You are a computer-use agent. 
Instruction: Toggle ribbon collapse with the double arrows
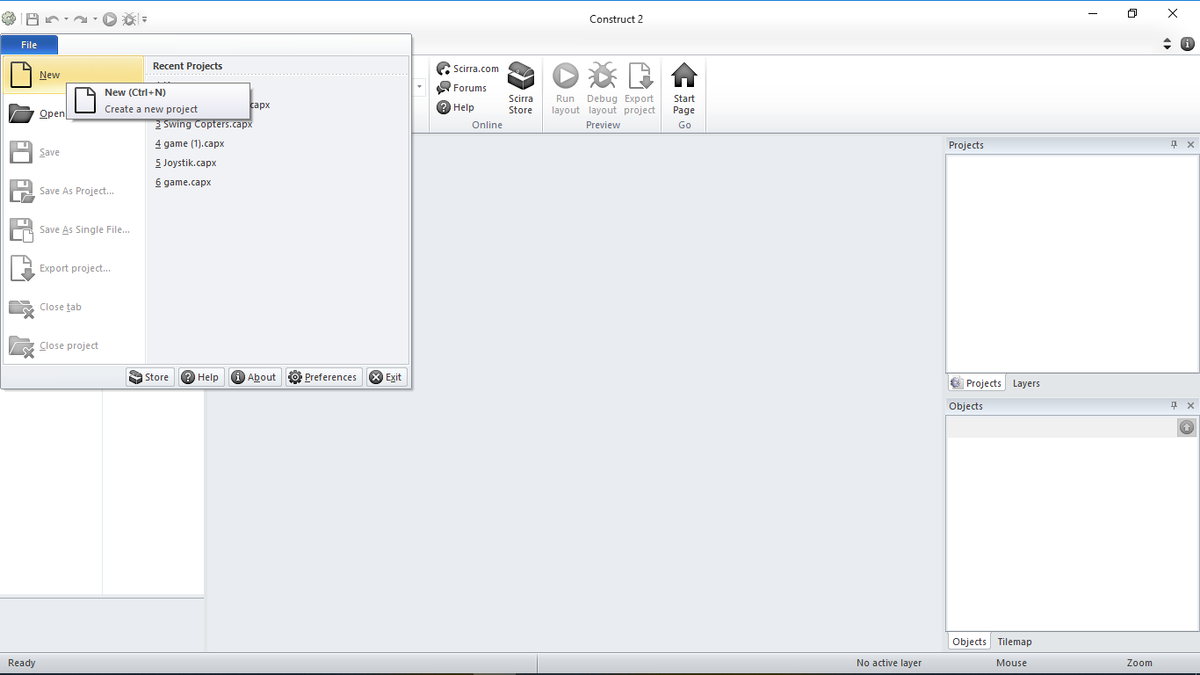point(1166,43)
